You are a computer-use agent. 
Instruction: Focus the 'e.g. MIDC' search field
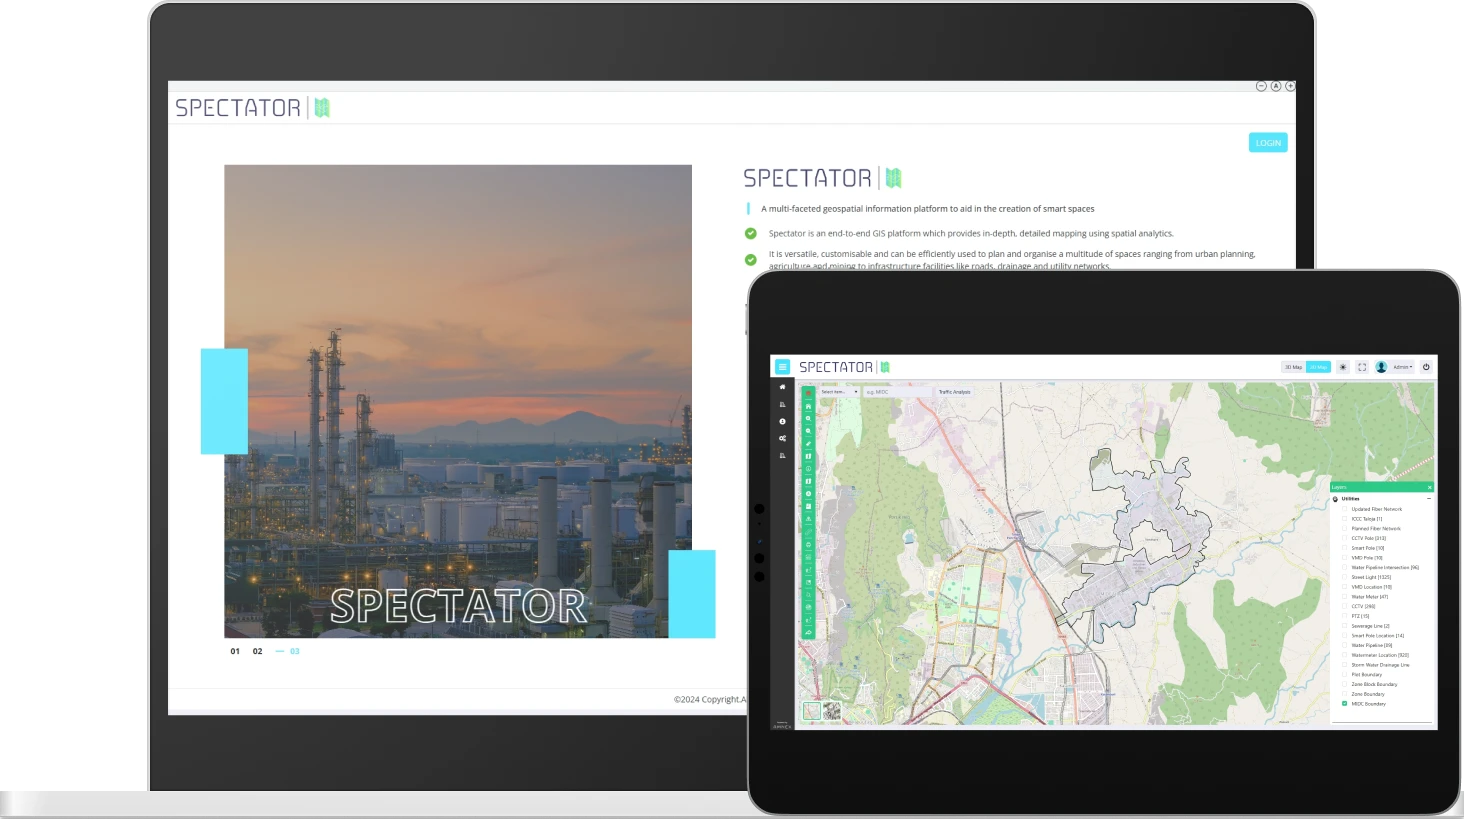pos(896,392)
